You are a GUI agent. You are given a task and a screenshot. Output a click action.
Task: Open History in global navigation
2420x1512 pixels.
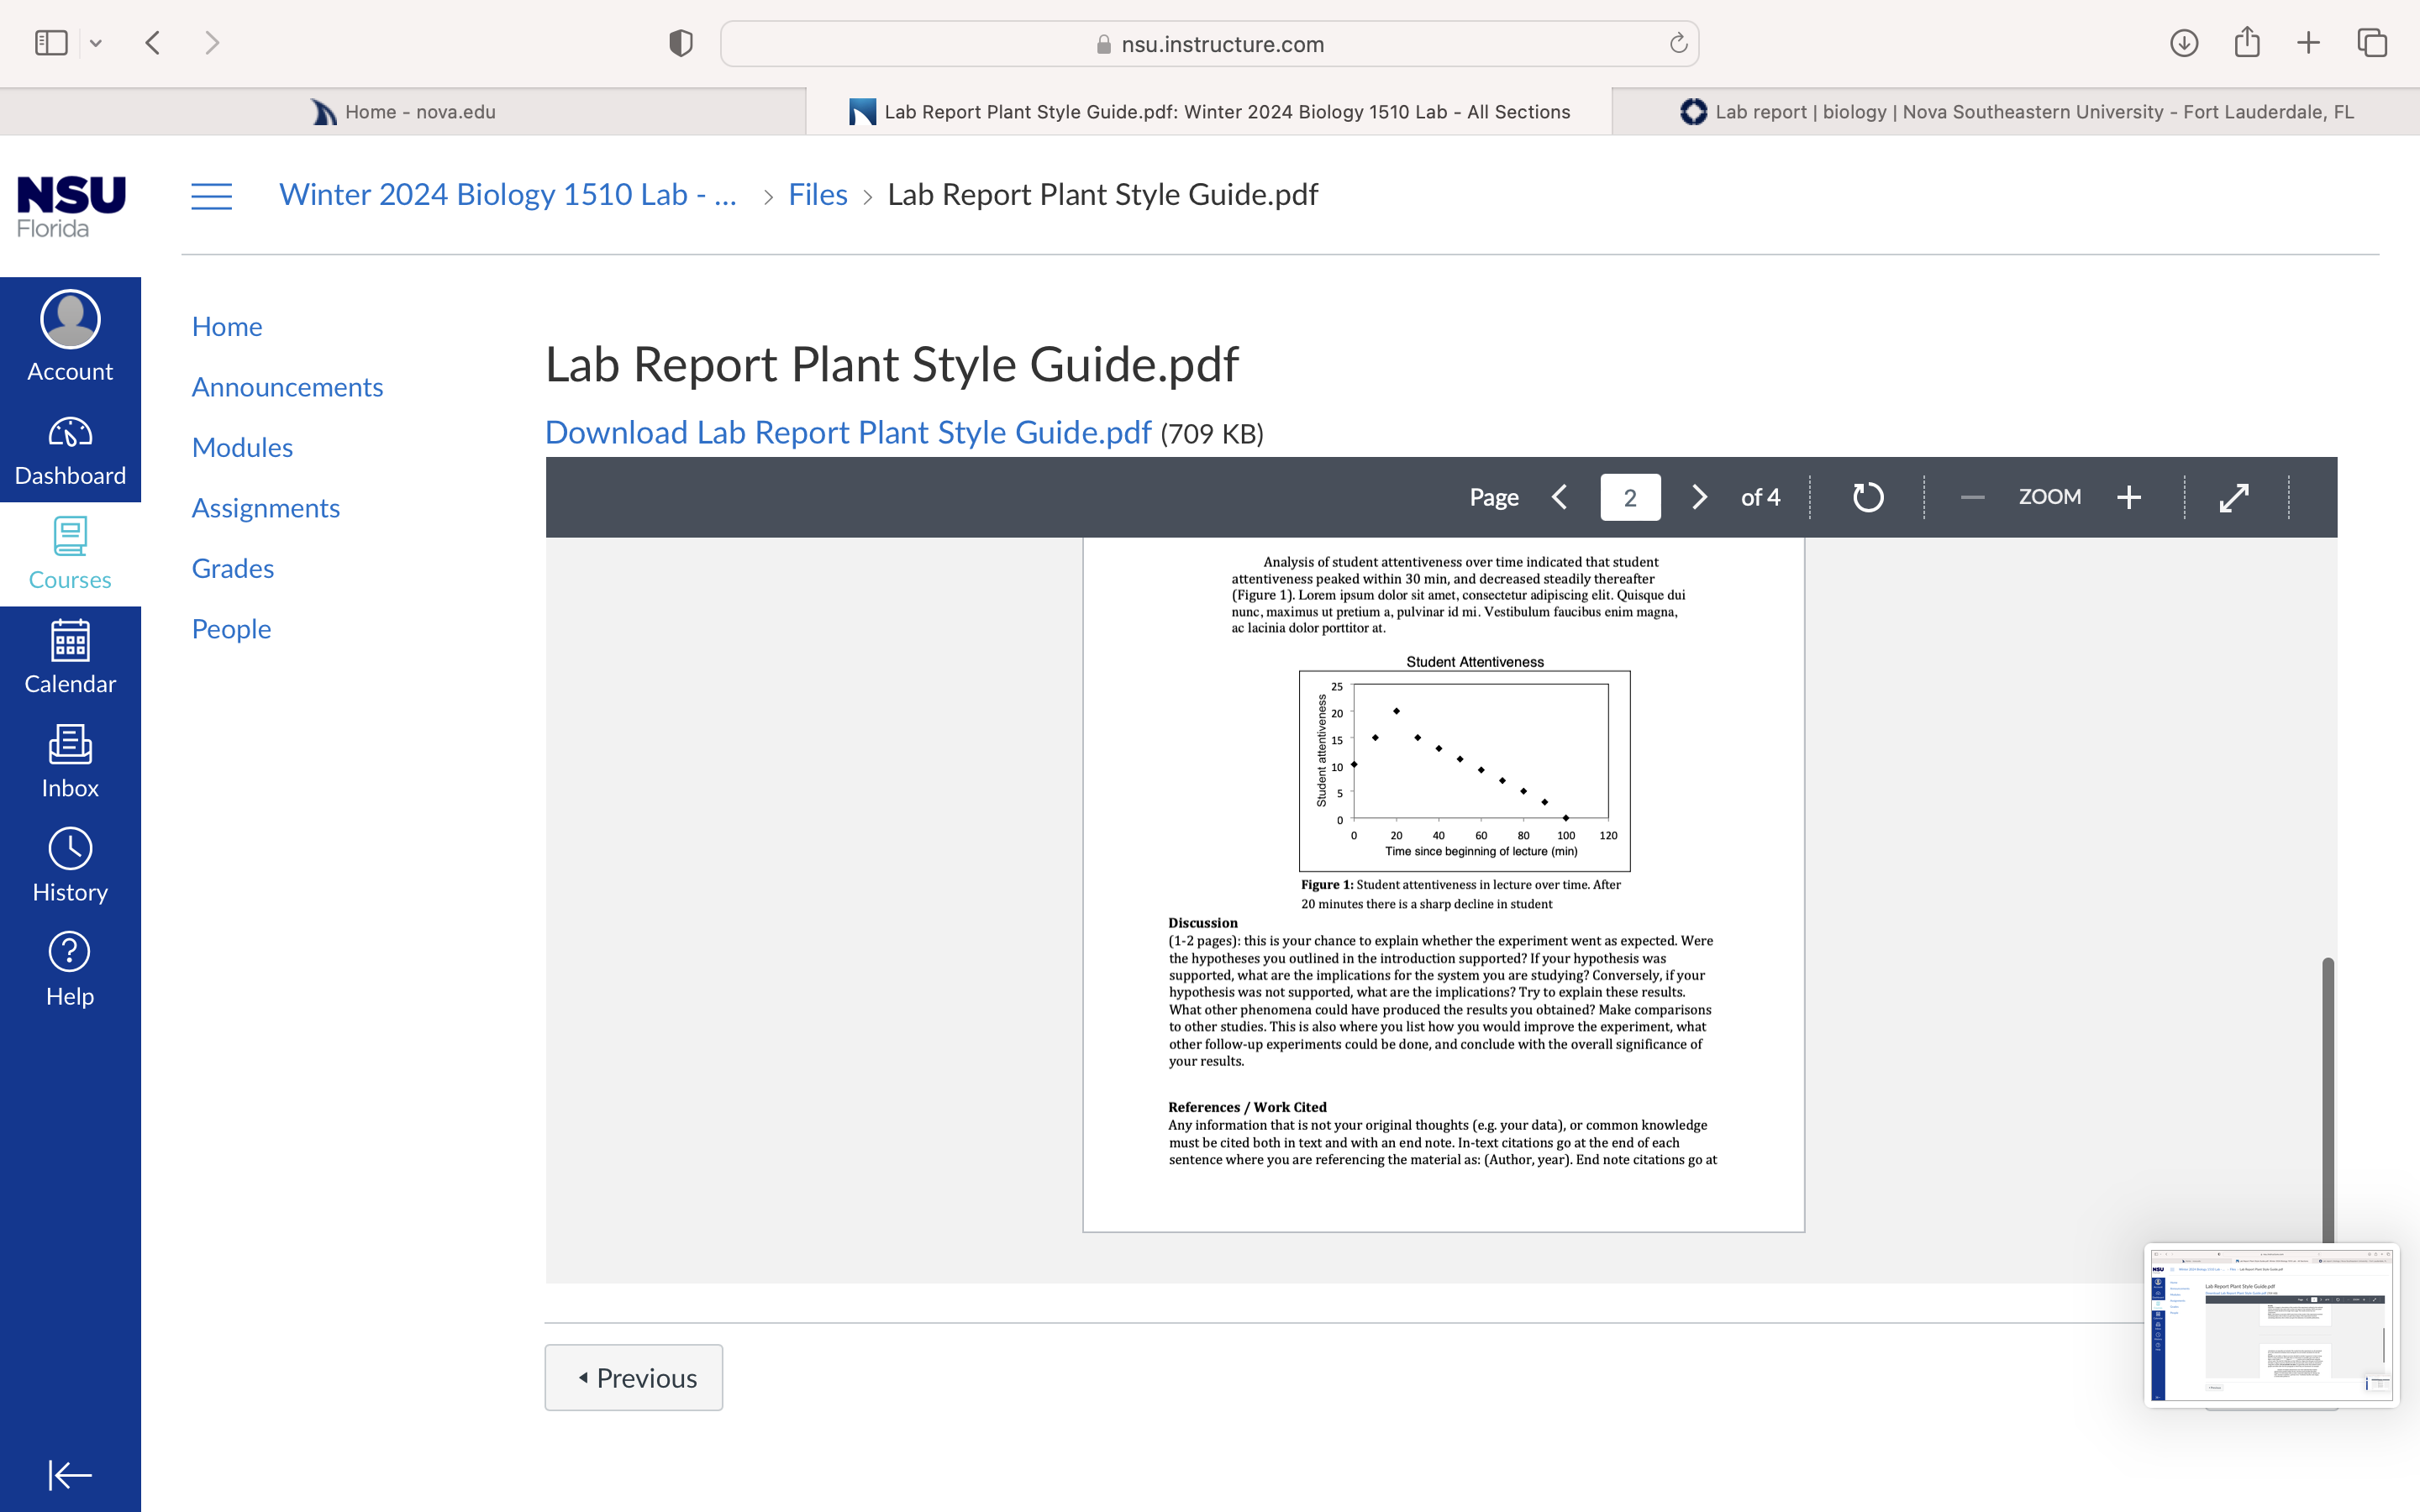(70, 866)
